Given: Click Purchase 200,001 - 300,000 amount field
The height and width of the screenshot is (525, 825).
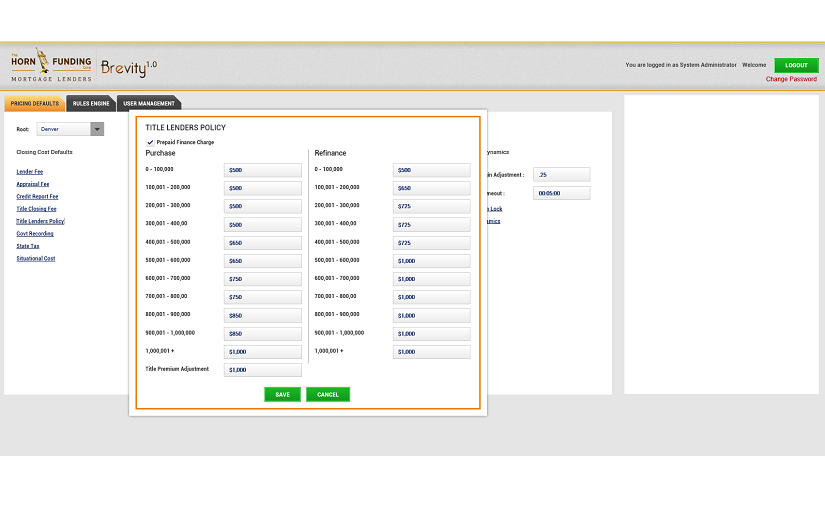Looking at the screenshot, I should pyautogui.click(x=263, y=206).
